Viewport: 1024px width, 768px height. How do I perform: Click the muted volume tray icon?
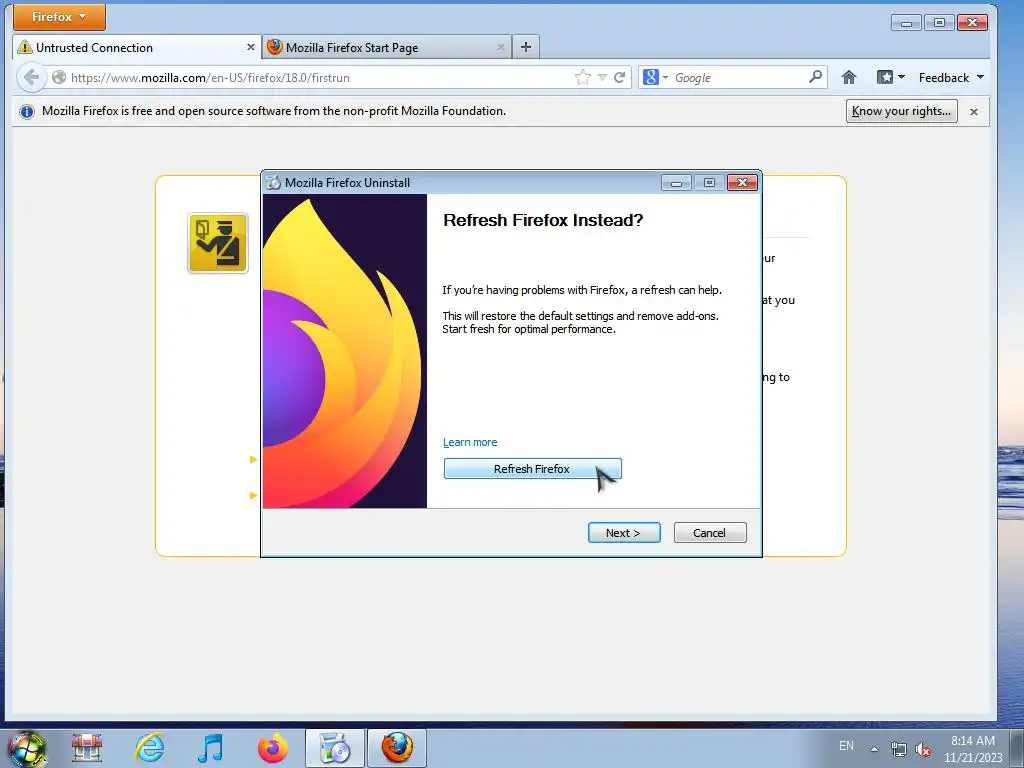tap(923, 750)
